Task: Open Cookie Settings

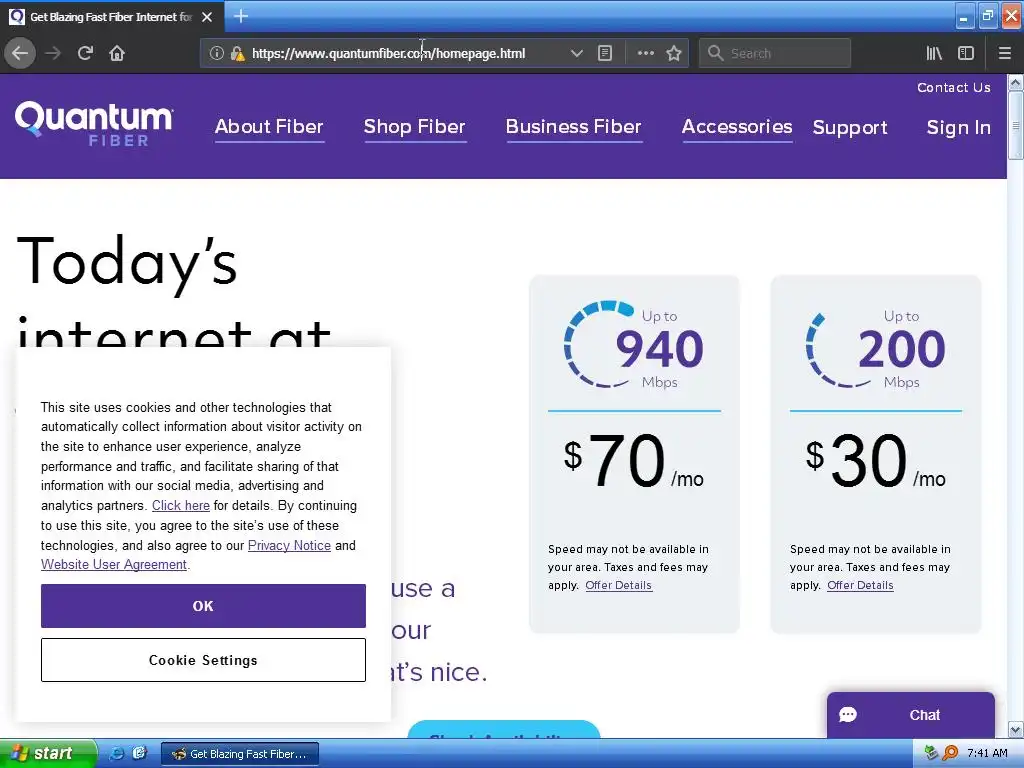Action: [x=203, y=660]
